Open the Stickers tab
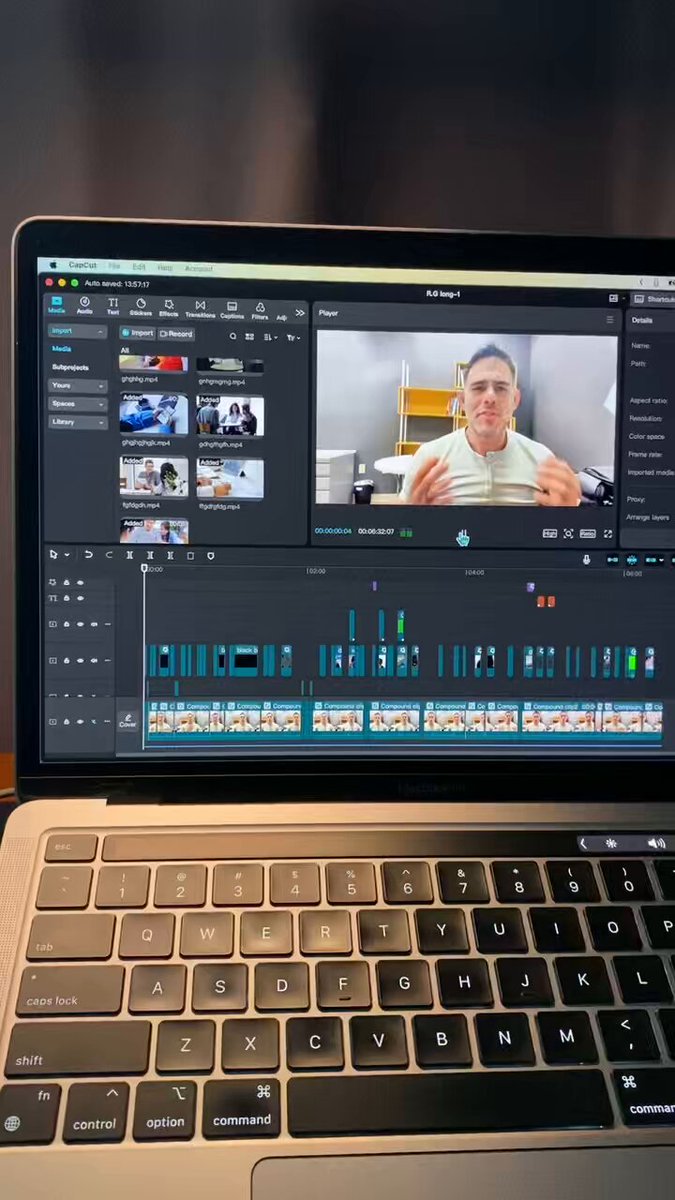The height and width of the screenshot is (1200, 675). [141, 307]
